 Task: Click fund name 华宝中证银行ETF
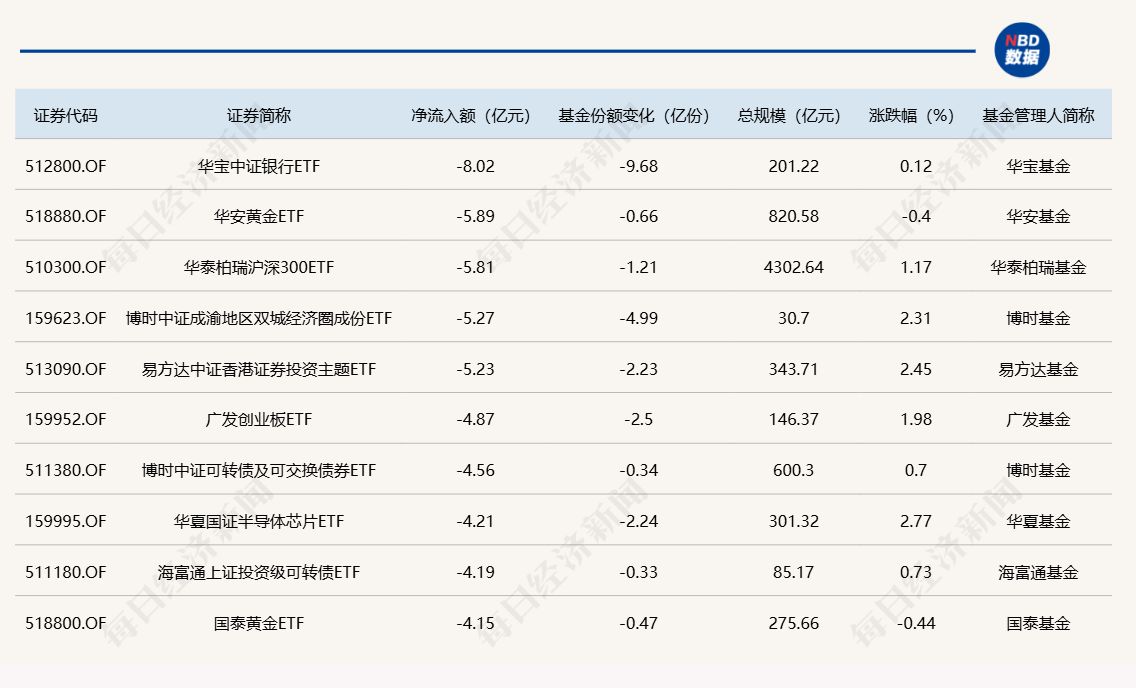pyautogui.click(x=259, y=167)
